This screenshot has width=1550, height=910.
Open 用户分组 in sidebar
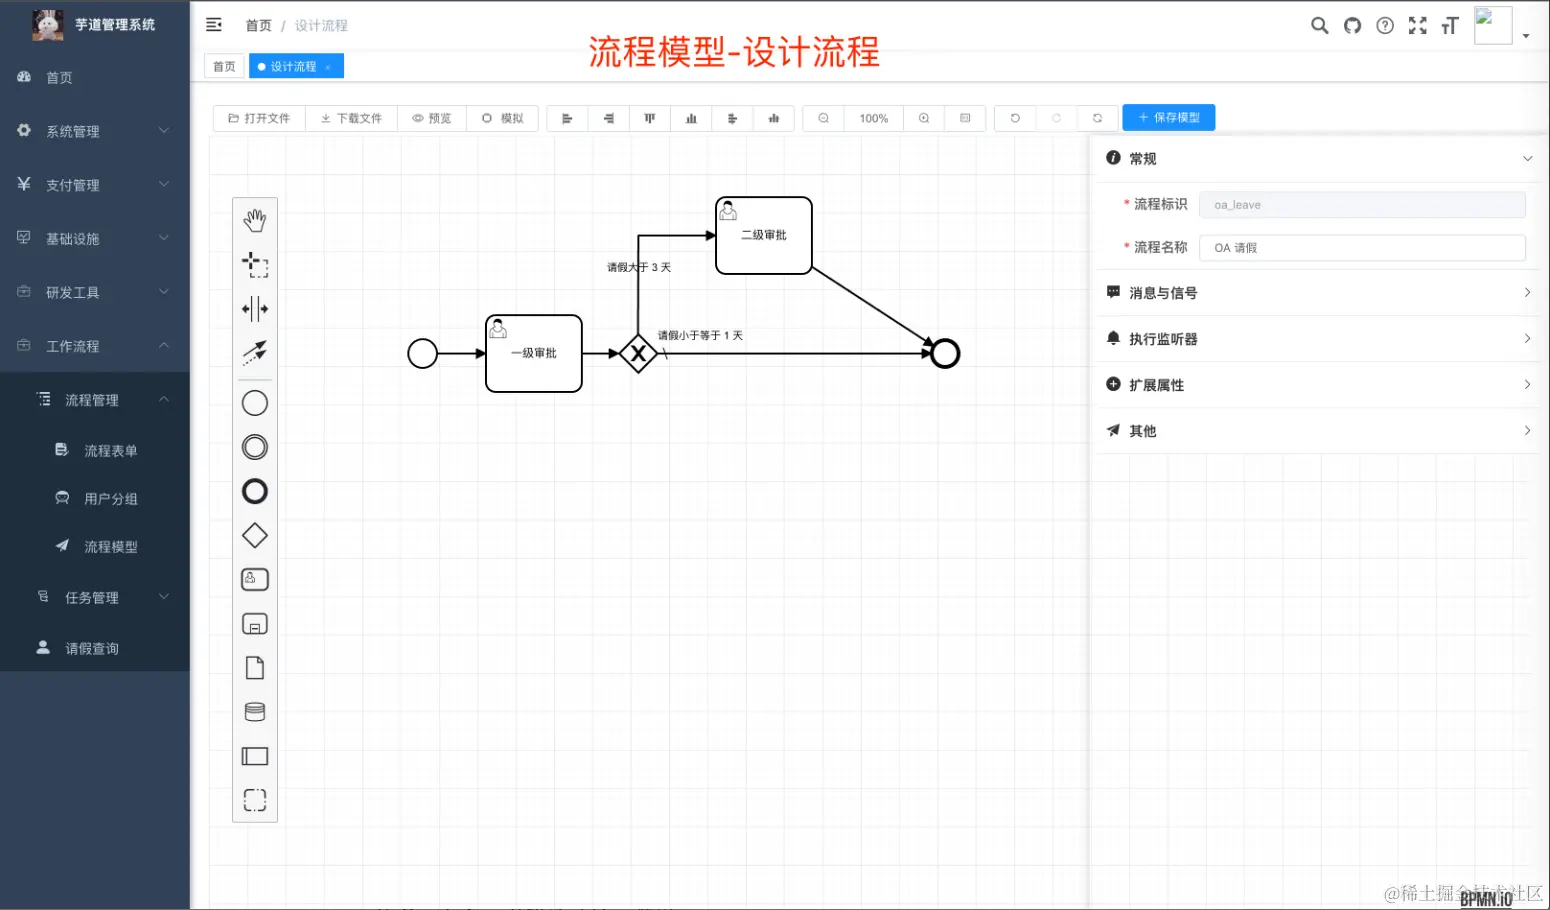95,499
